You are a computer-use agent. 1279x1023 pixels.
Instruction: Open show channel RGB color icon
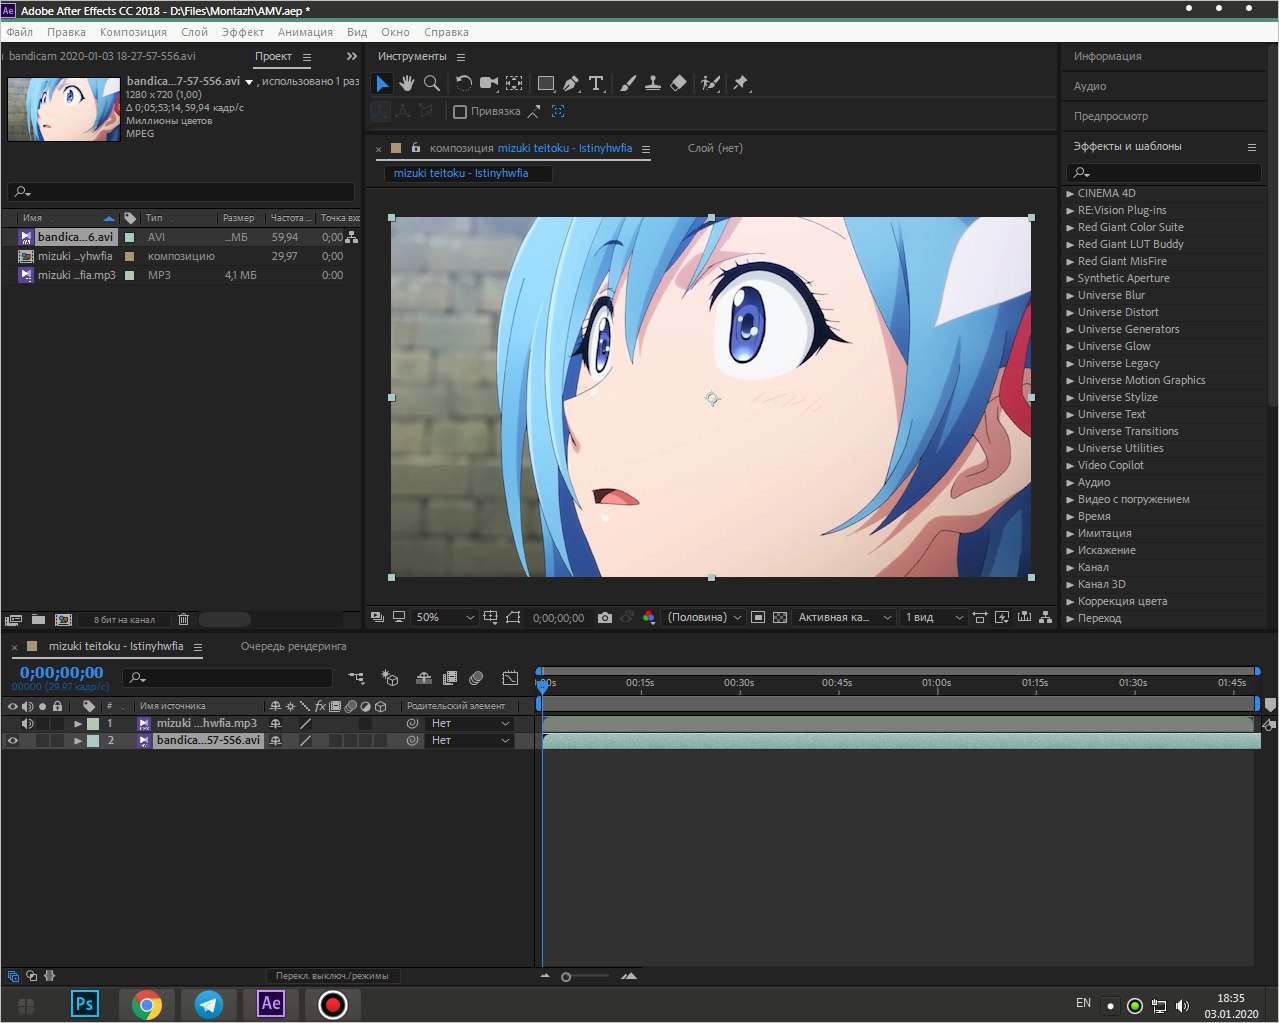[x=649, y=618]
